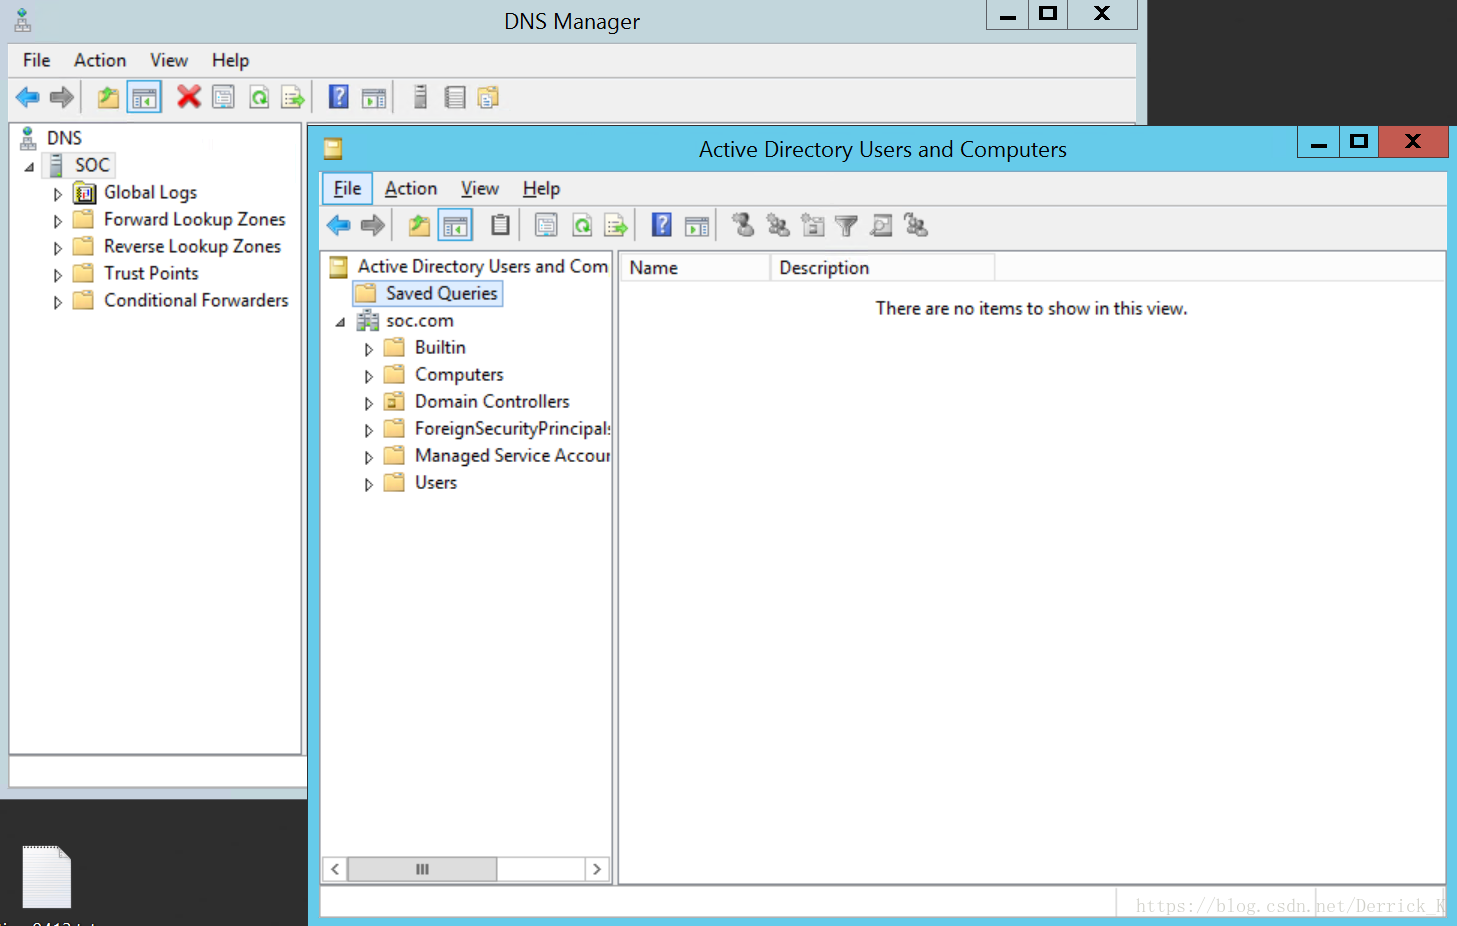Screen dimensions: 1457x926
Task: Expand the Global Logs node
Action: click(x=58, y=194)
